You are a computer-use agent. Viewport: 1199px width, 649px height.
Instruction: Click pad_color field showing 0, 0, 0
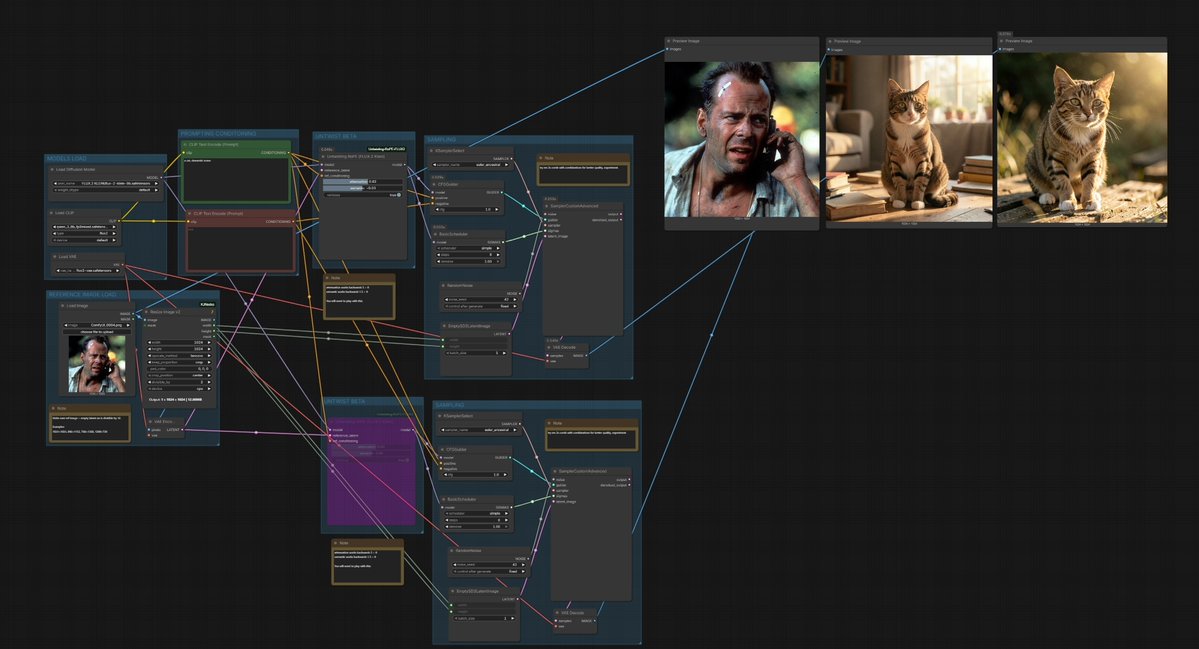[179, 368]
